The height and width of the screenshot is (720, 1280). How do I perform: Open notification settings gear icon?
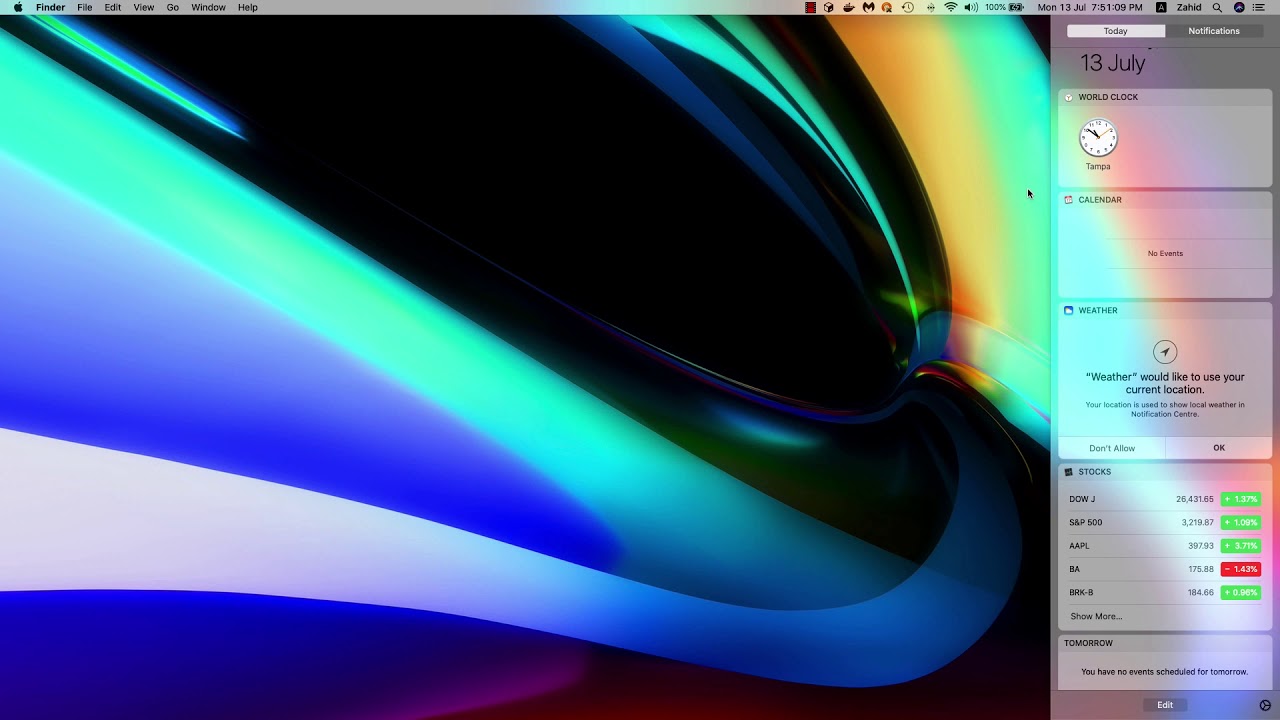point(1265,705)
